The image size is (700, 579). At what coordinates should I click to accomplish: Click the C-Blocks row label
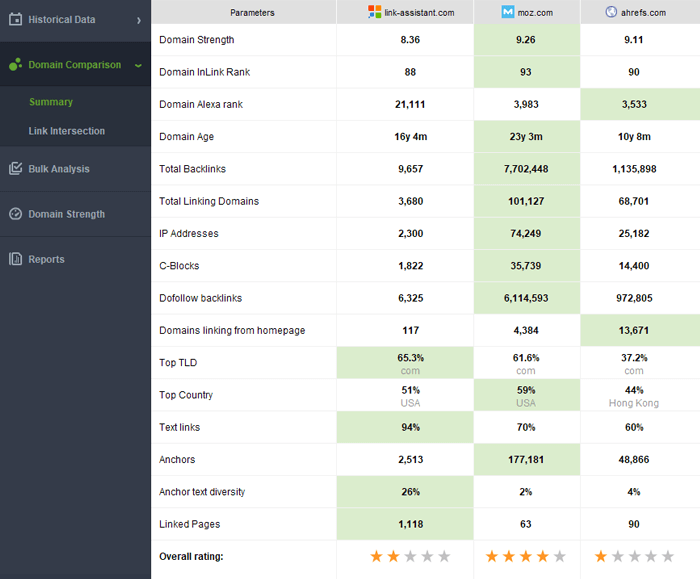(x=179, y=266)
